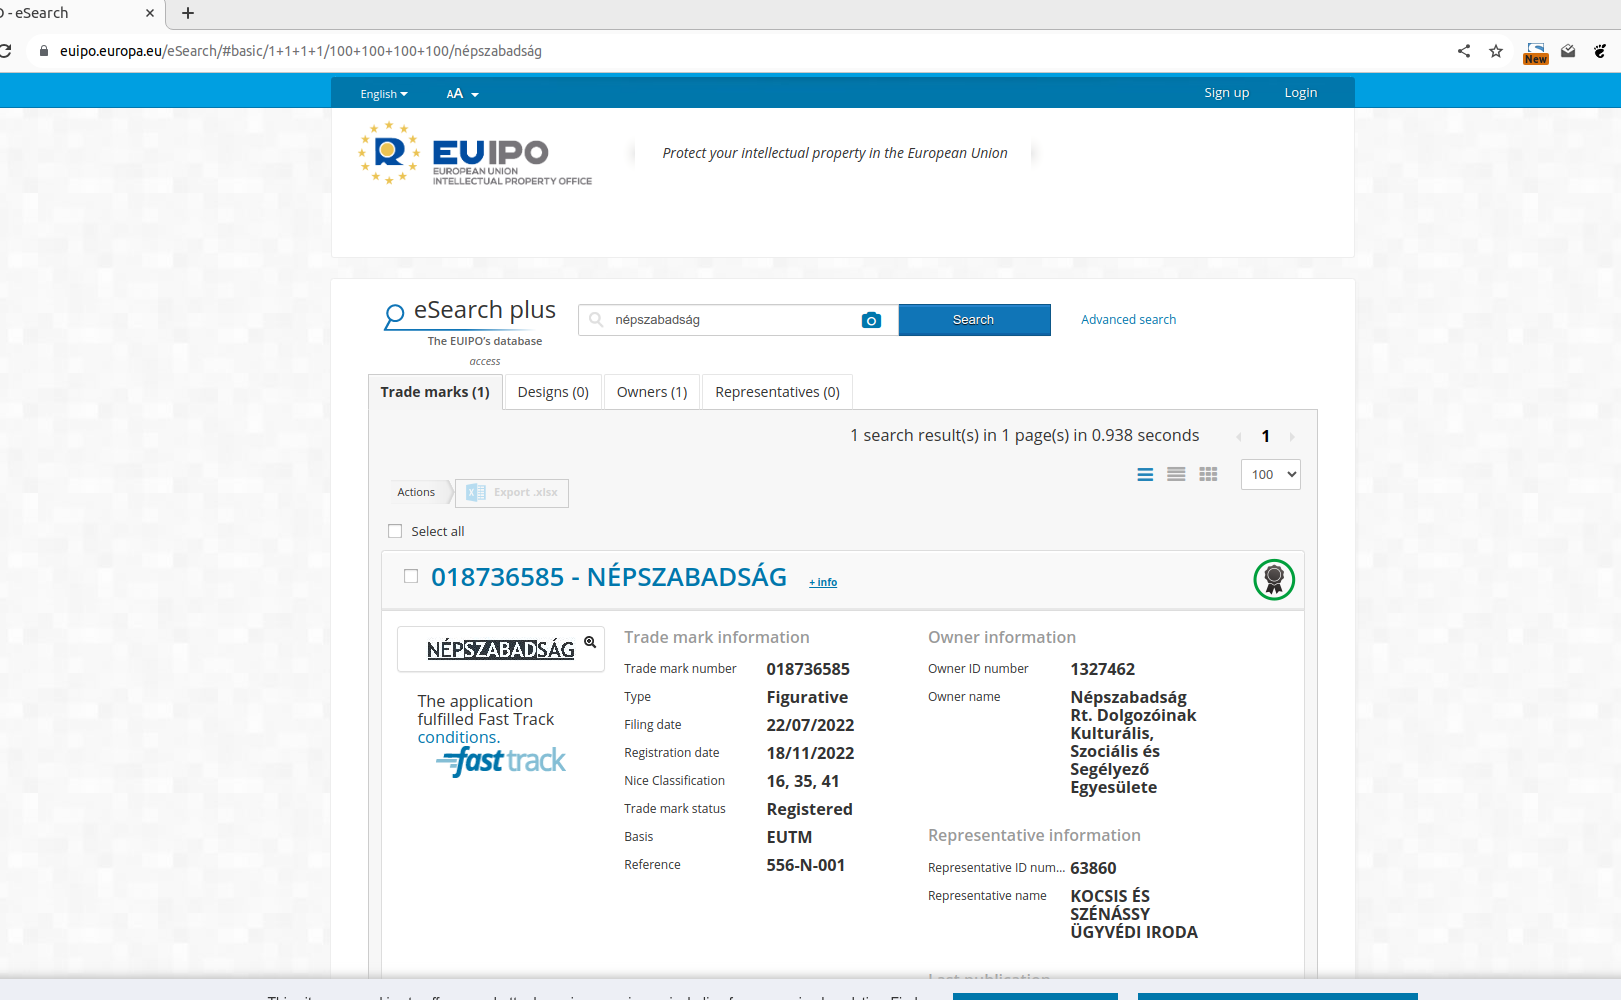Viewport: 1621px width, 1000px height.
Task: Open the +info link
Action: (823, 582)
